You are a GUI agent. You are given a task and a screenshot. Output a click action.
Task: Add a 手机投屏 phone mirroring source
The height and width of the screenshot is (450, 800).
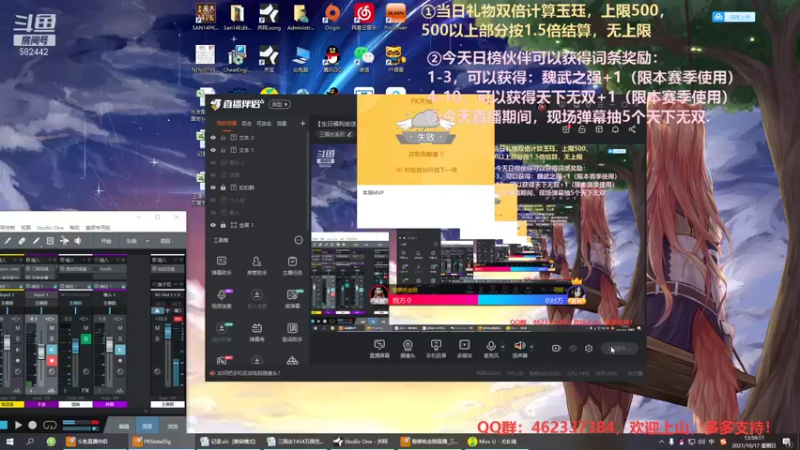pyautogui.click(x=436, y=349)
